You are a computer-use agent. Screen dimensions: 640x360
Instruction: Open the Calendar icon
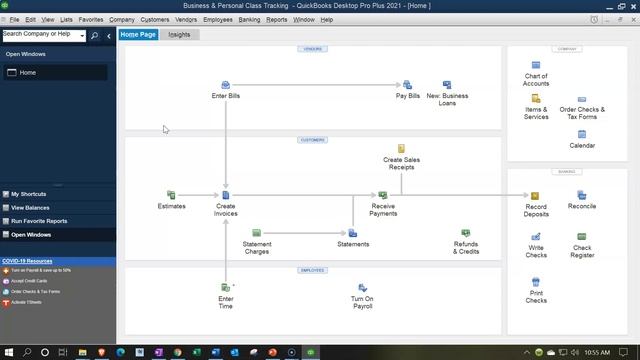click(x=582, y=134)
